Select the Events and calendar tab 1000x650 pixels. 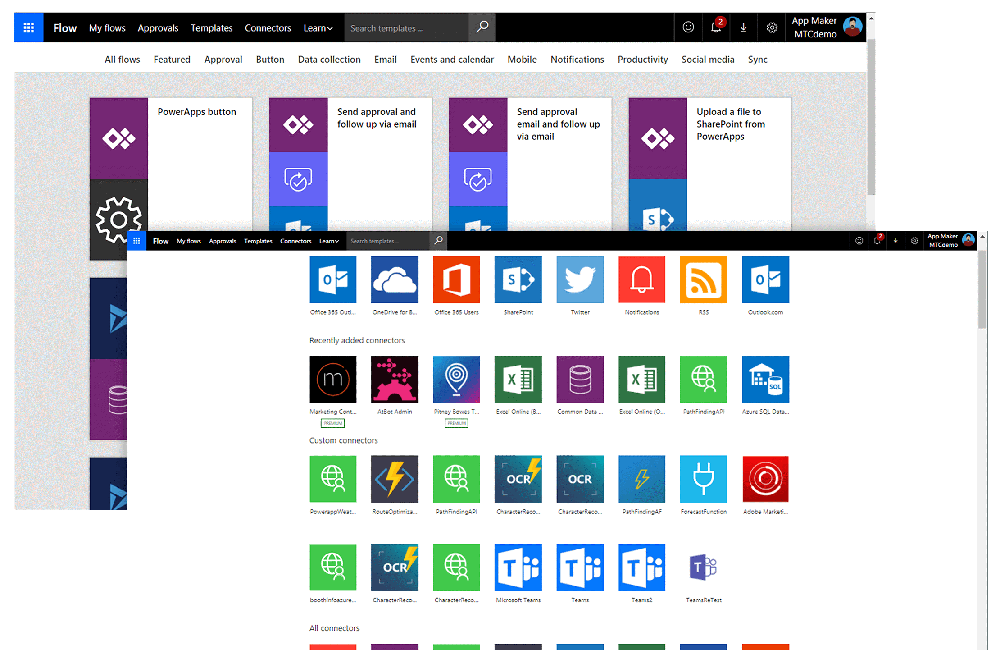click(452, 59)
